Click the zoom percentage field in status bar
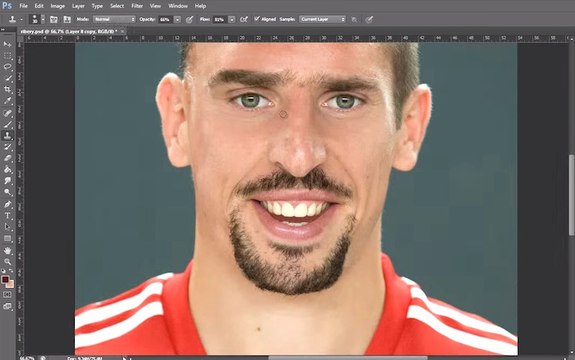 coord(27,358)
